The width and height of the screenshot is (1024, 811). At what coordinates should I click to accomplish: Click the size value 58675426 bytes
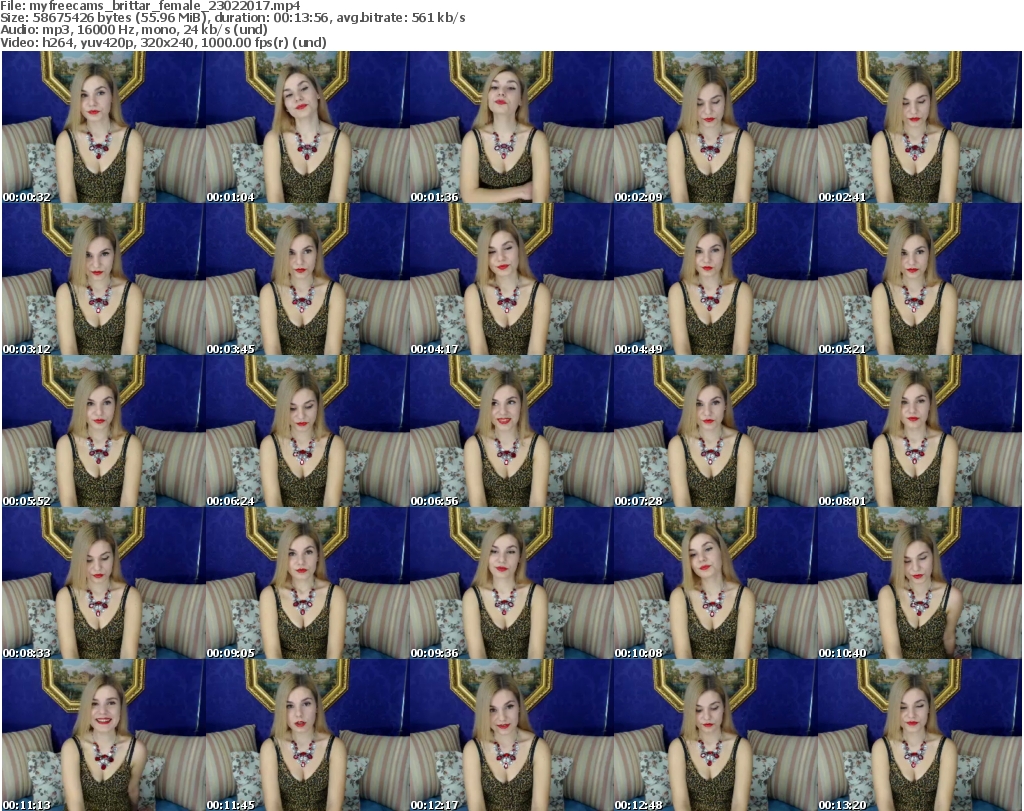[82, 18]
